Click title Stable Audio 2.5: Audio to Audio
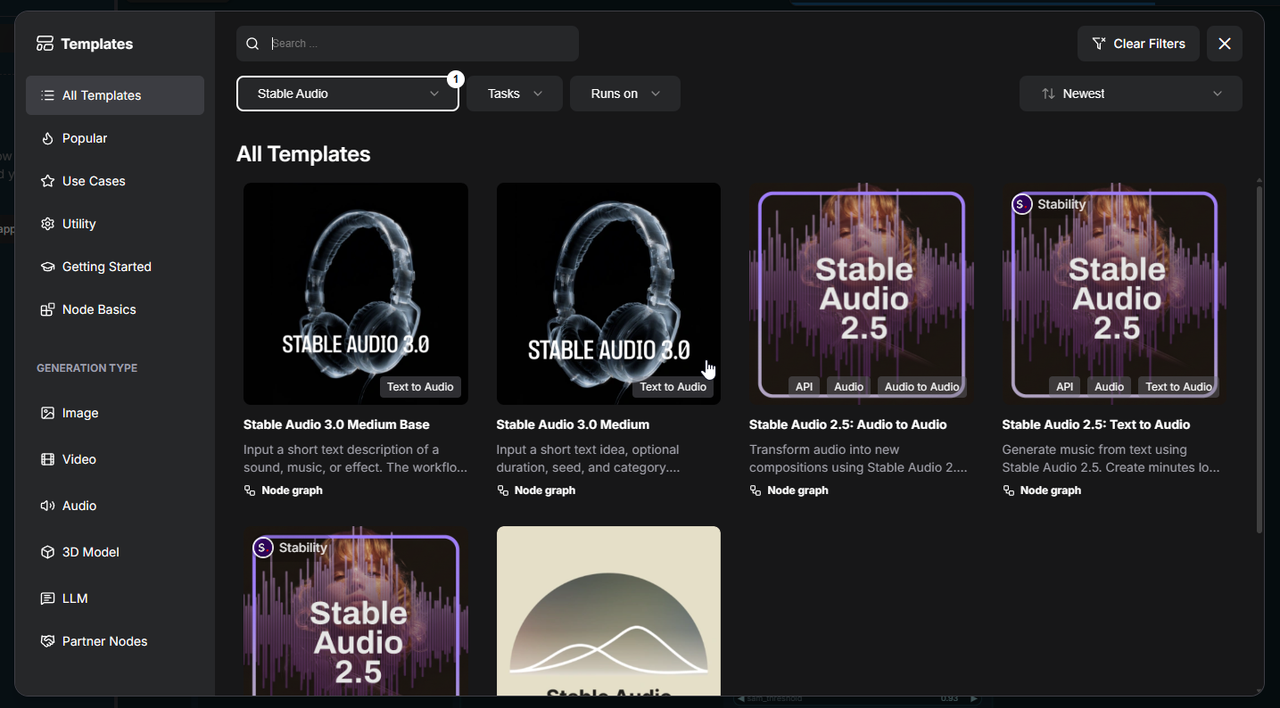Screen dimensions: 1280x708 (848, 425)
